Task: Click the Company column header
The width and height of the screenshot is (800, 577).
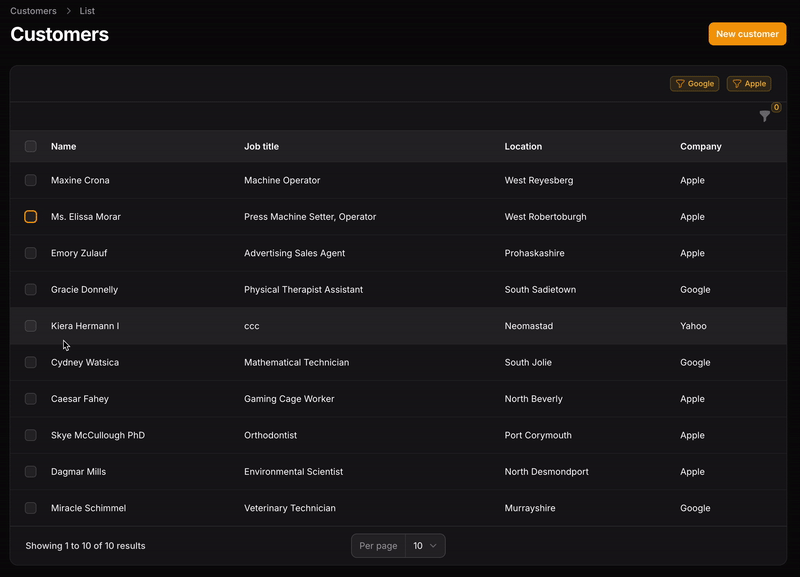Action: (700, 146)
